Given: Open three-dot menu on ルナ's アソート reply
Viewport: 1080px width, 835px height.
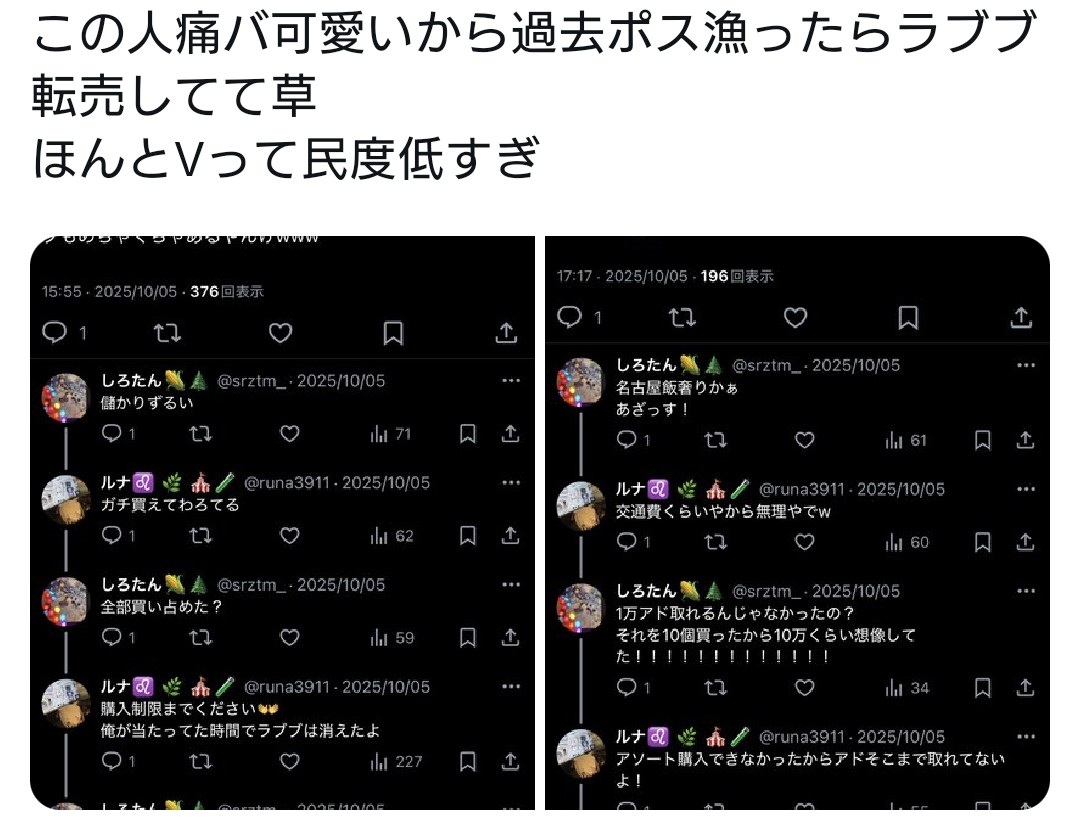Looking at the screenshot, I should 1026,736.
